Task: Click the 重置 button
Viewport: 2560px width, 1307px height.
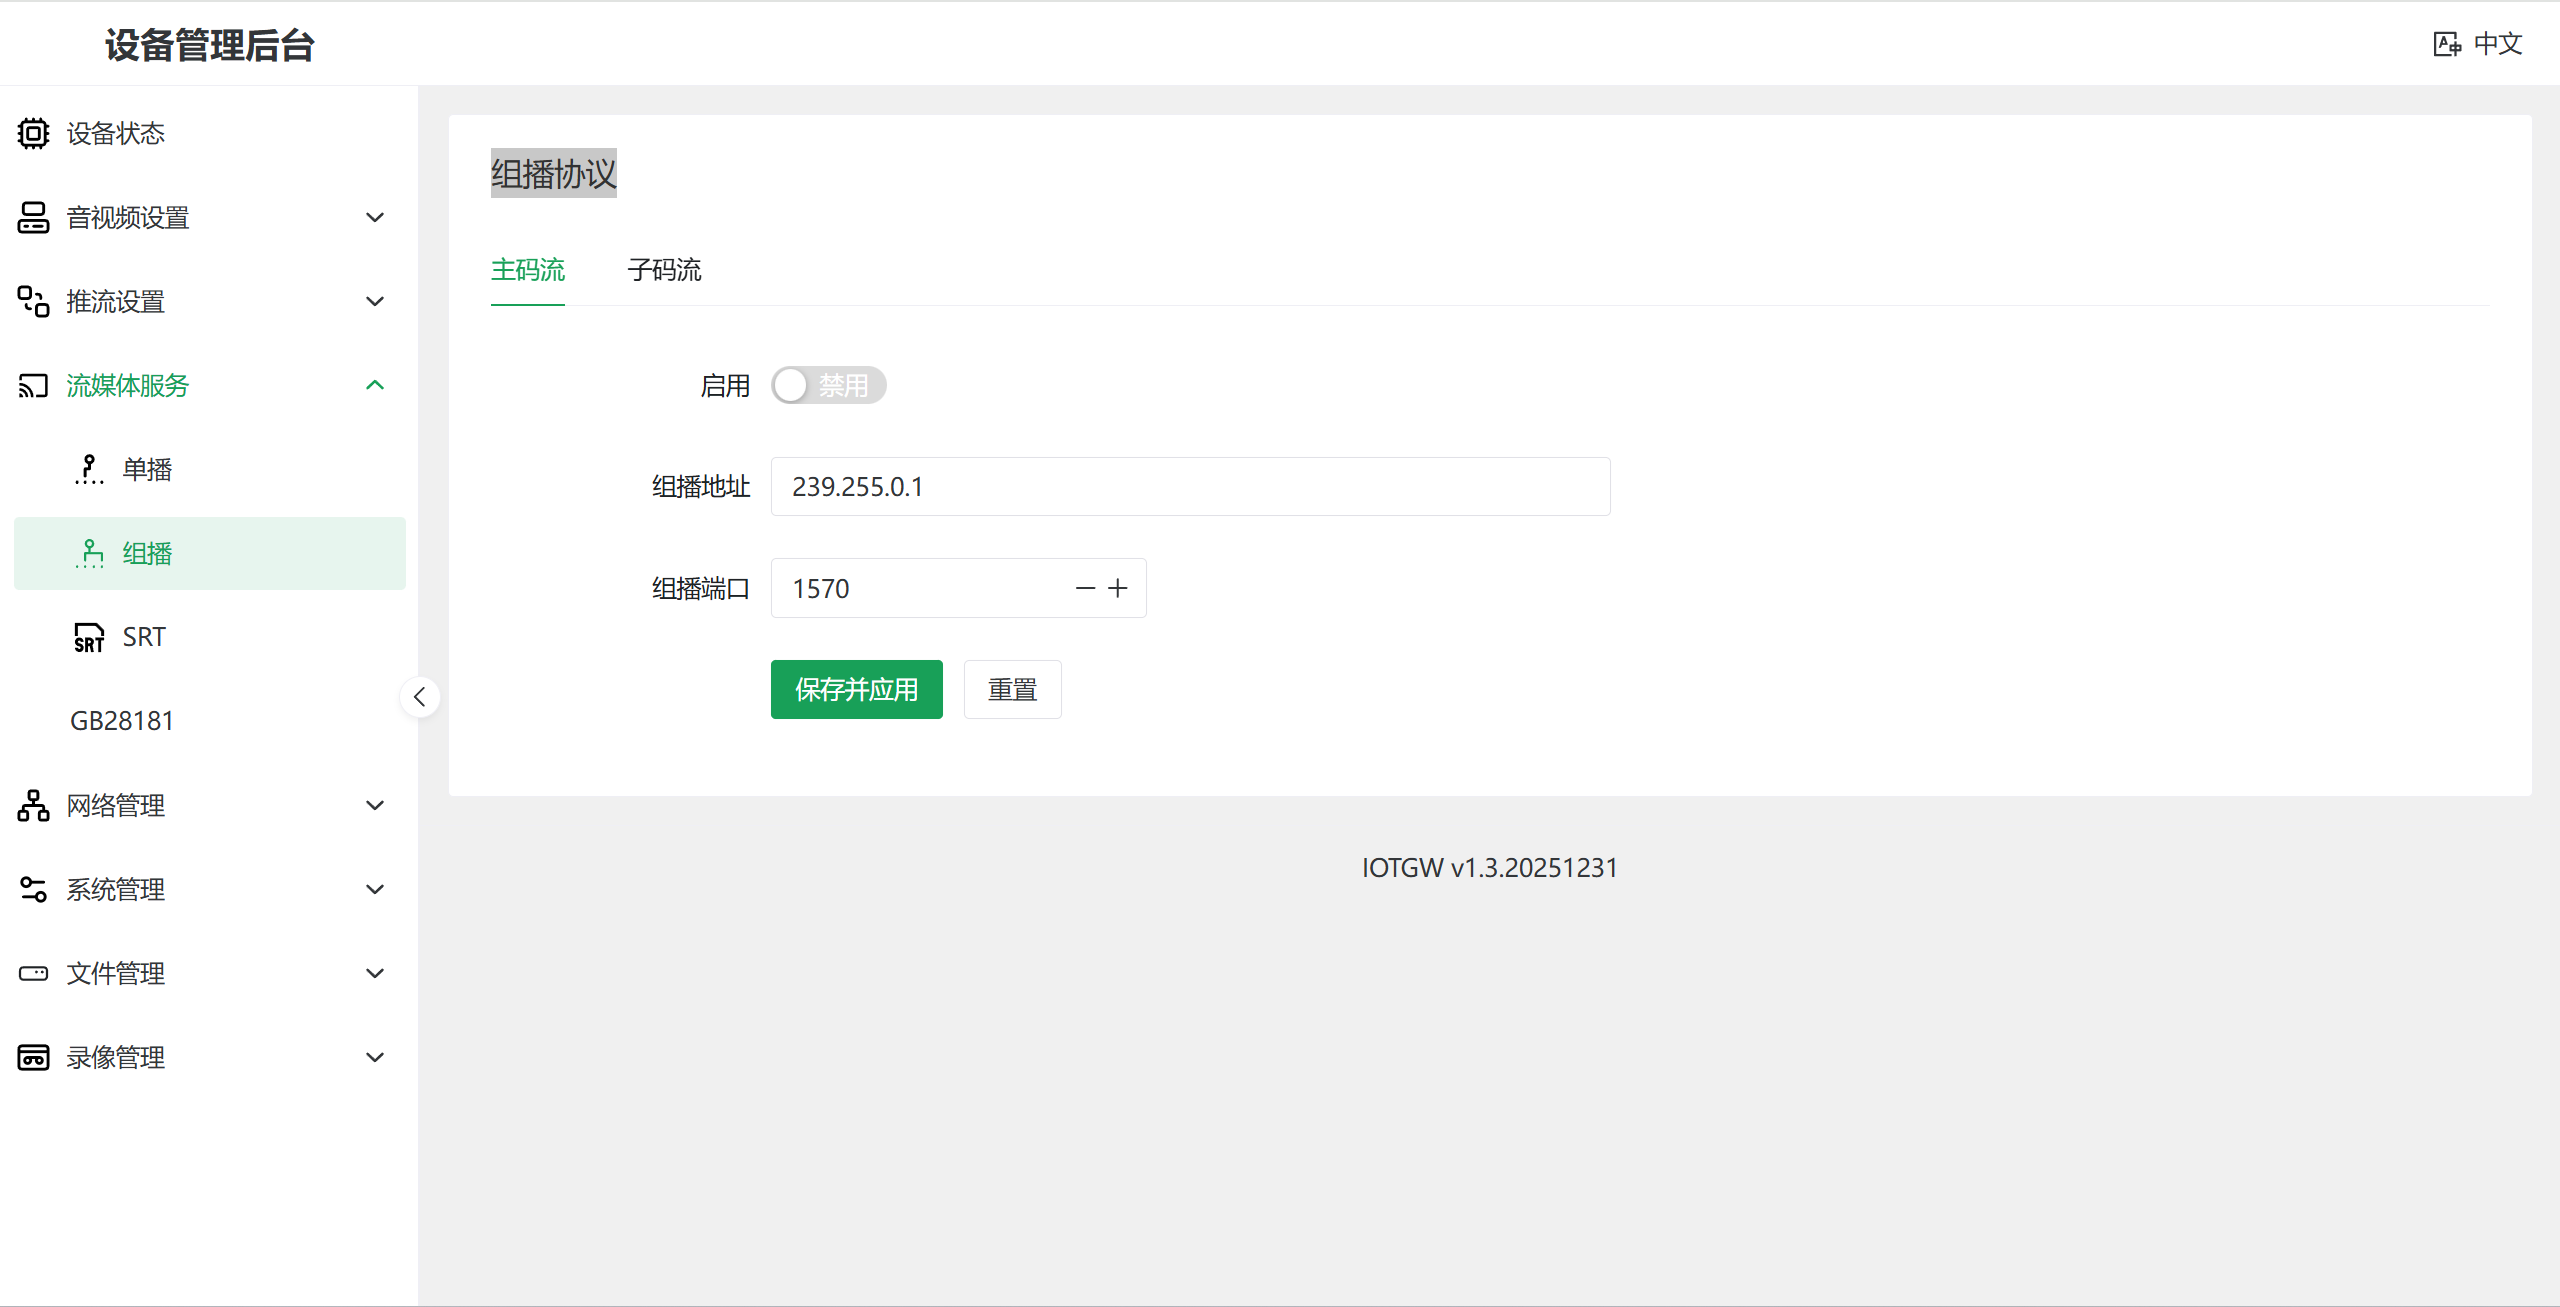Action: 1012,689
